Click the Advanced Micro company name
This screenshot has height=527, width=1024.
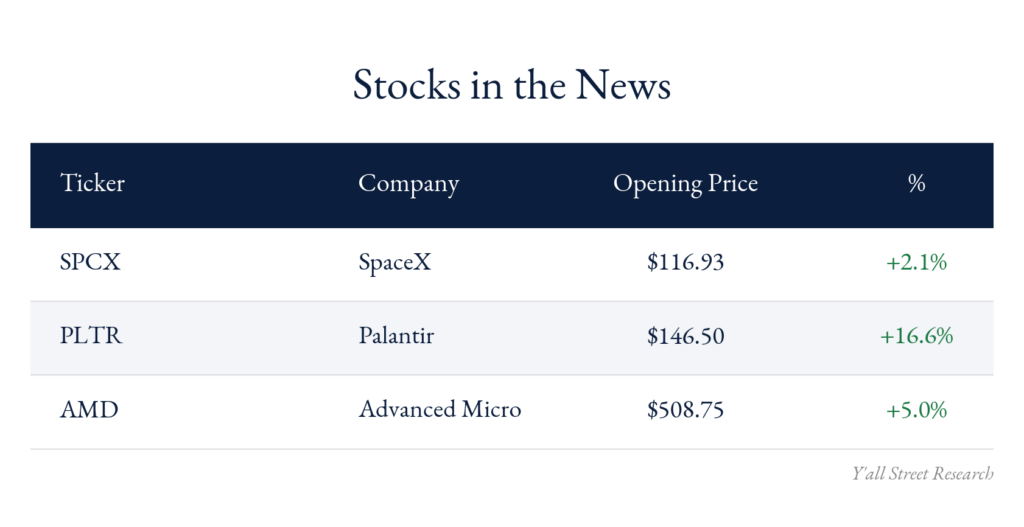coord(440,409)
